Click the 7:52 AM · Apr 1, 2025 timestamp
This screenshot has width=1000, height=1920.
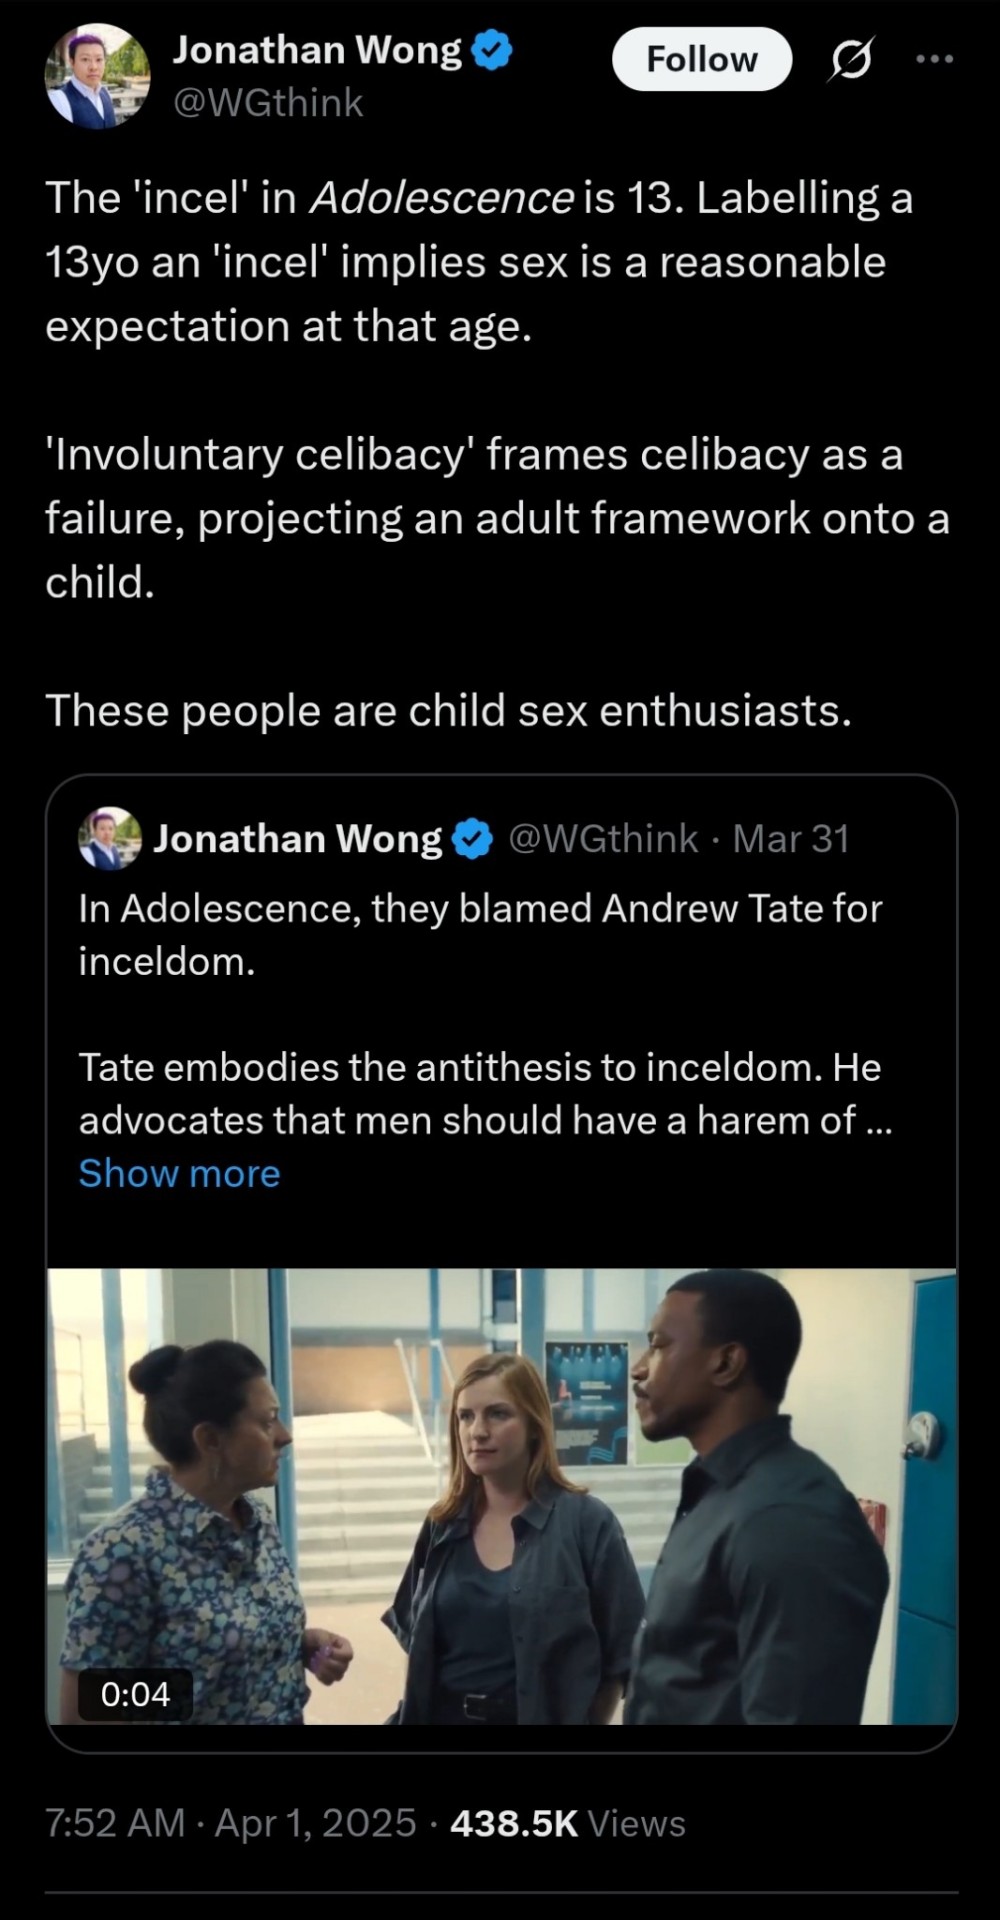(230, 1823)
